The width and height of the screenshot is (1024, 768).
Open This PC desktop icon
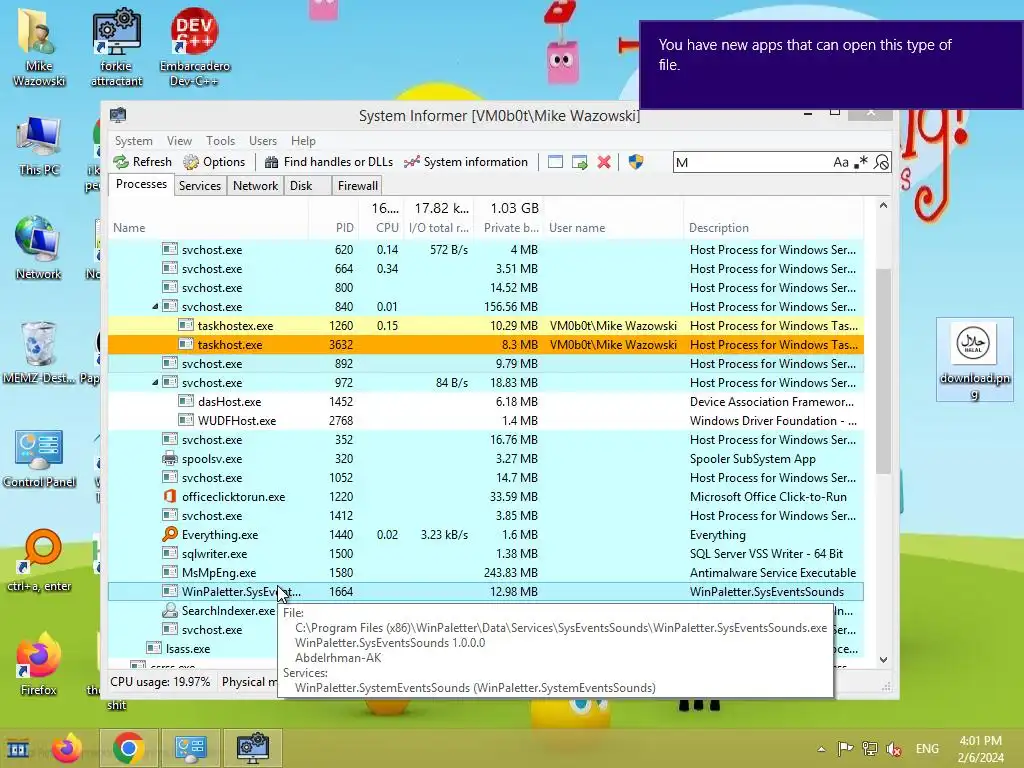[39, 146]
